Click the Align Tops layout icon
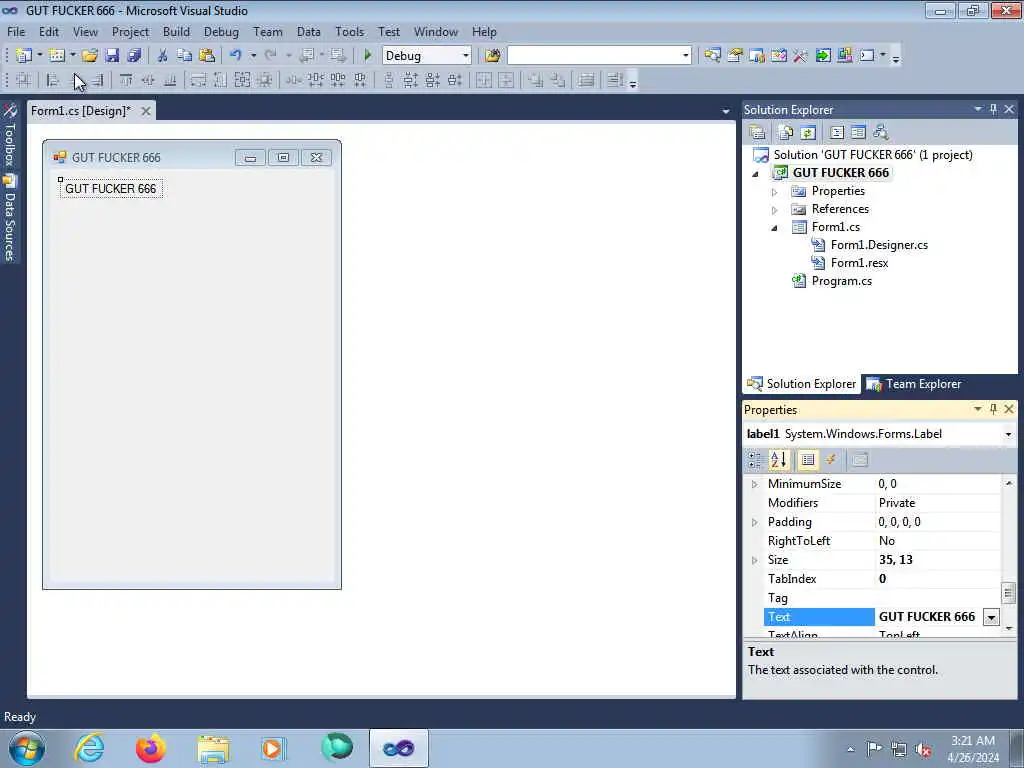1024x768 pixels. coord(126,80)
